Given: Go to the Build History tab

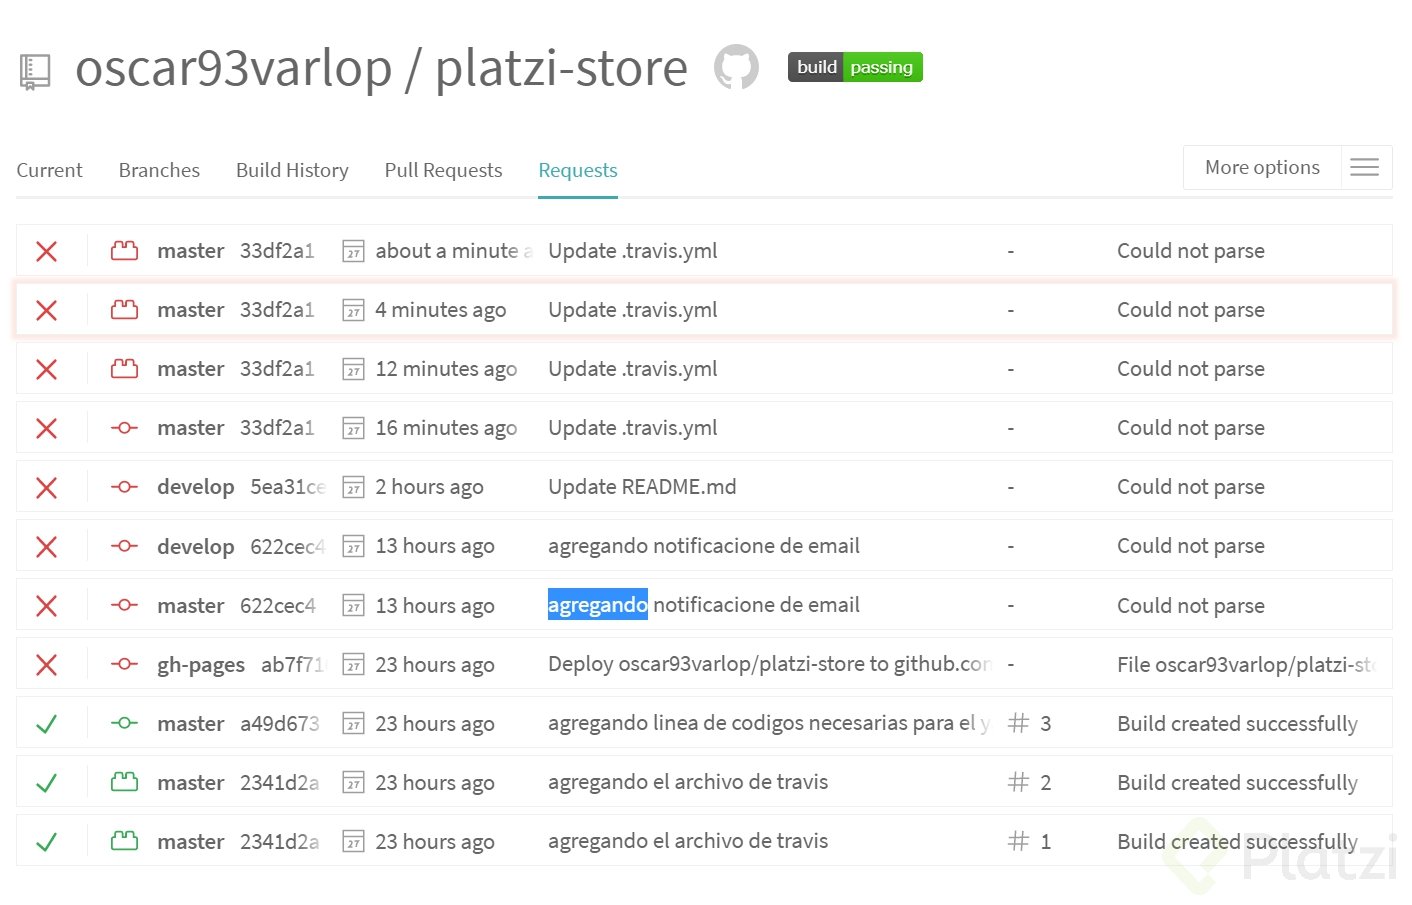Looking at the screenshot, I should 292,170.
